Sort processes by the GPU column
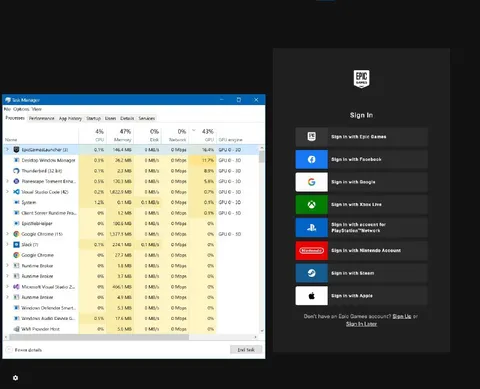This screenshot has height=389, width=480. 202,135
